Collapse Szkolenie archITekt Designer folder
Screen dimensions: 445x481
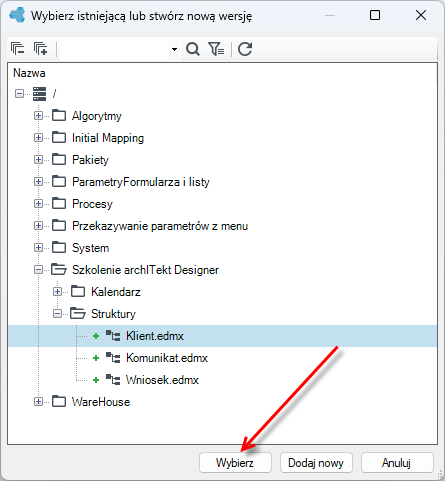coord(38,270)
